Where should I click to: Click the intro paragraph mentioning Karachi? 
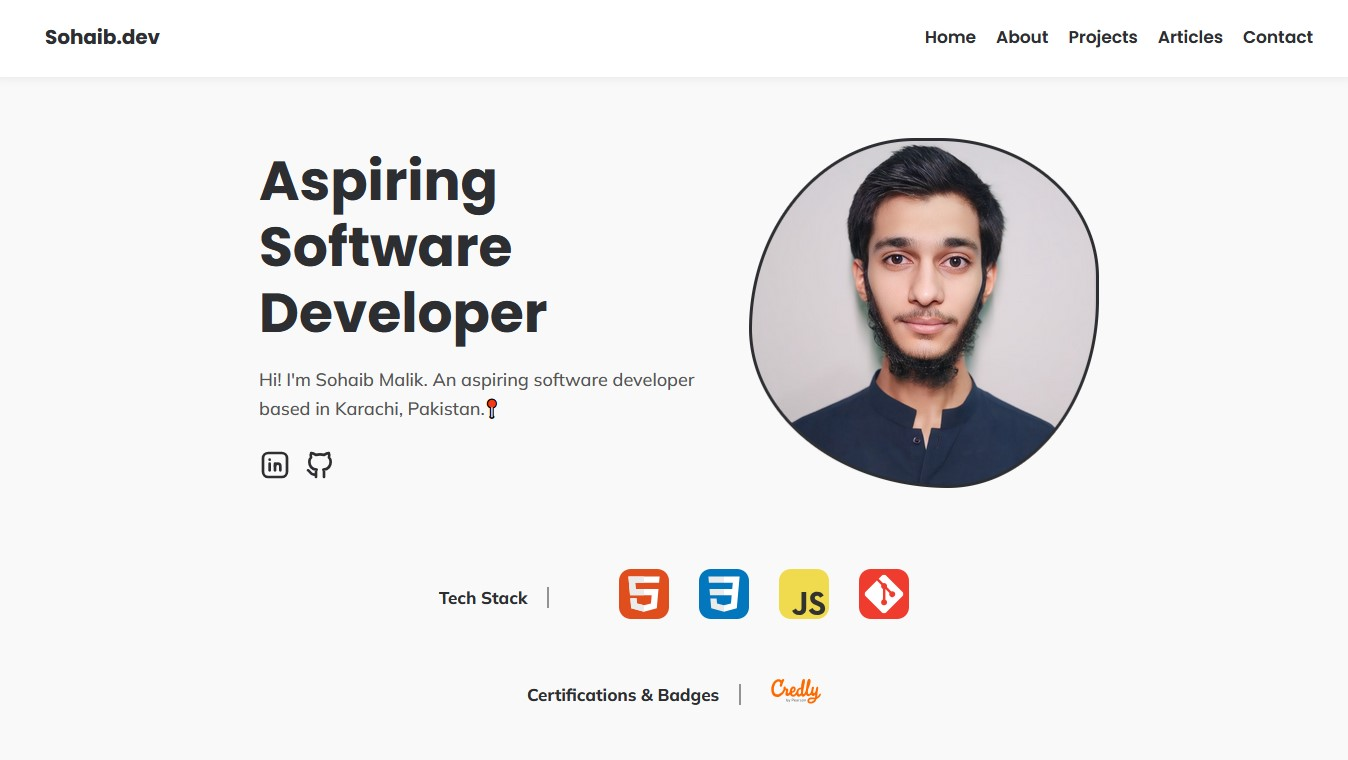tap(476, 393)
